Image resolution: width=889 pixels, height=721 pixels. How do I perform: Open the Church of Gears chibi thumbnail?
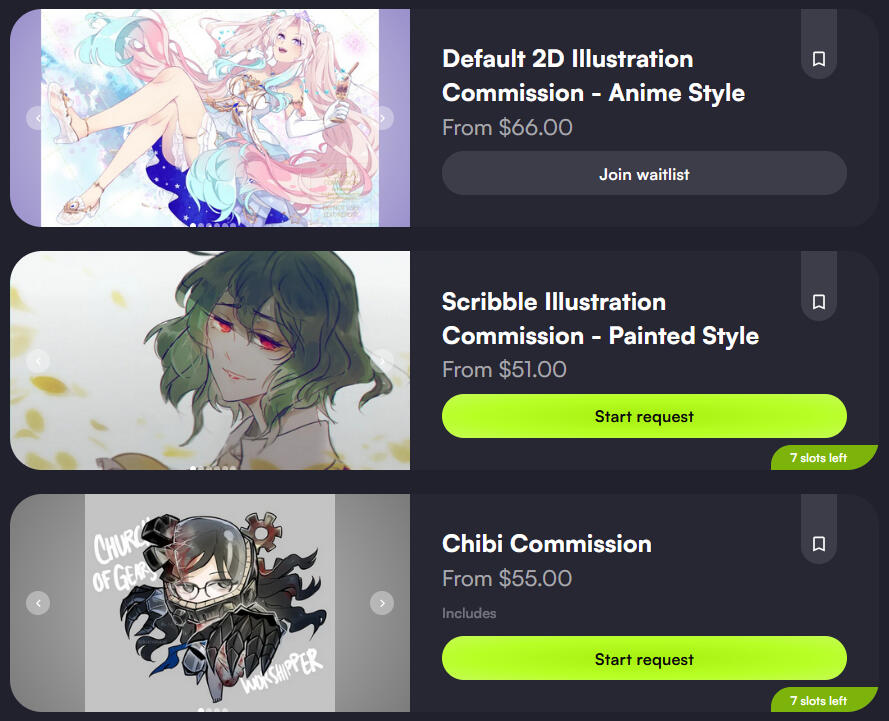(210, 603)
